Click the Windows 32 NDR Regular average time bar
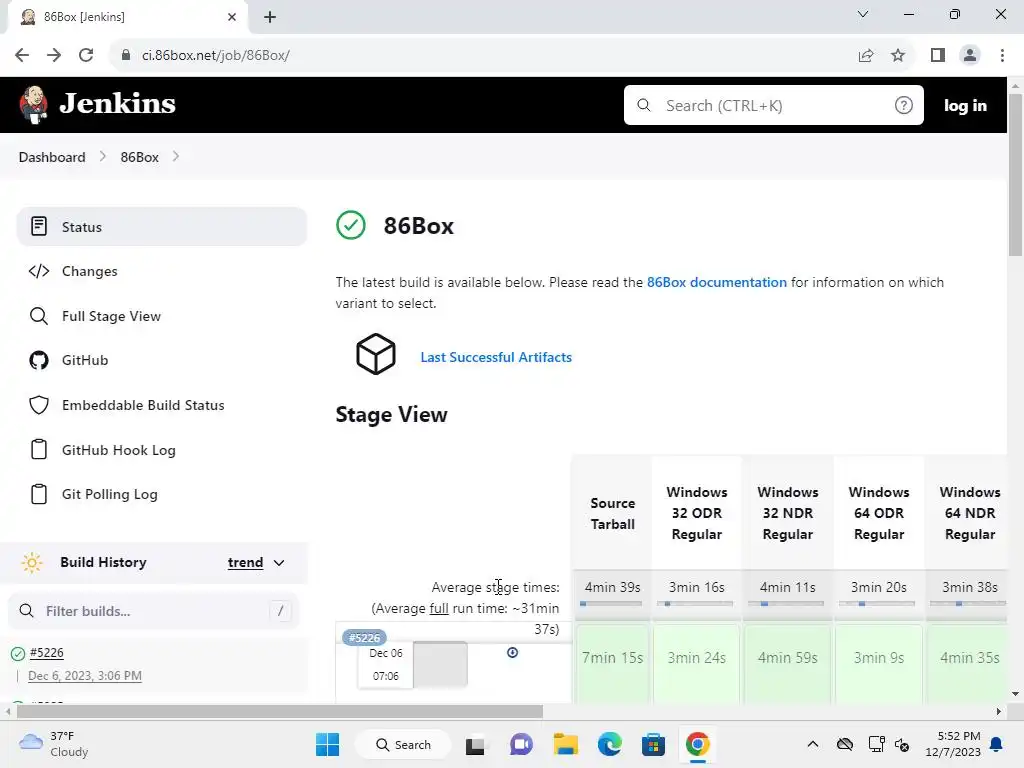Viewport: 1024px width, 768px height. point(787,603)
